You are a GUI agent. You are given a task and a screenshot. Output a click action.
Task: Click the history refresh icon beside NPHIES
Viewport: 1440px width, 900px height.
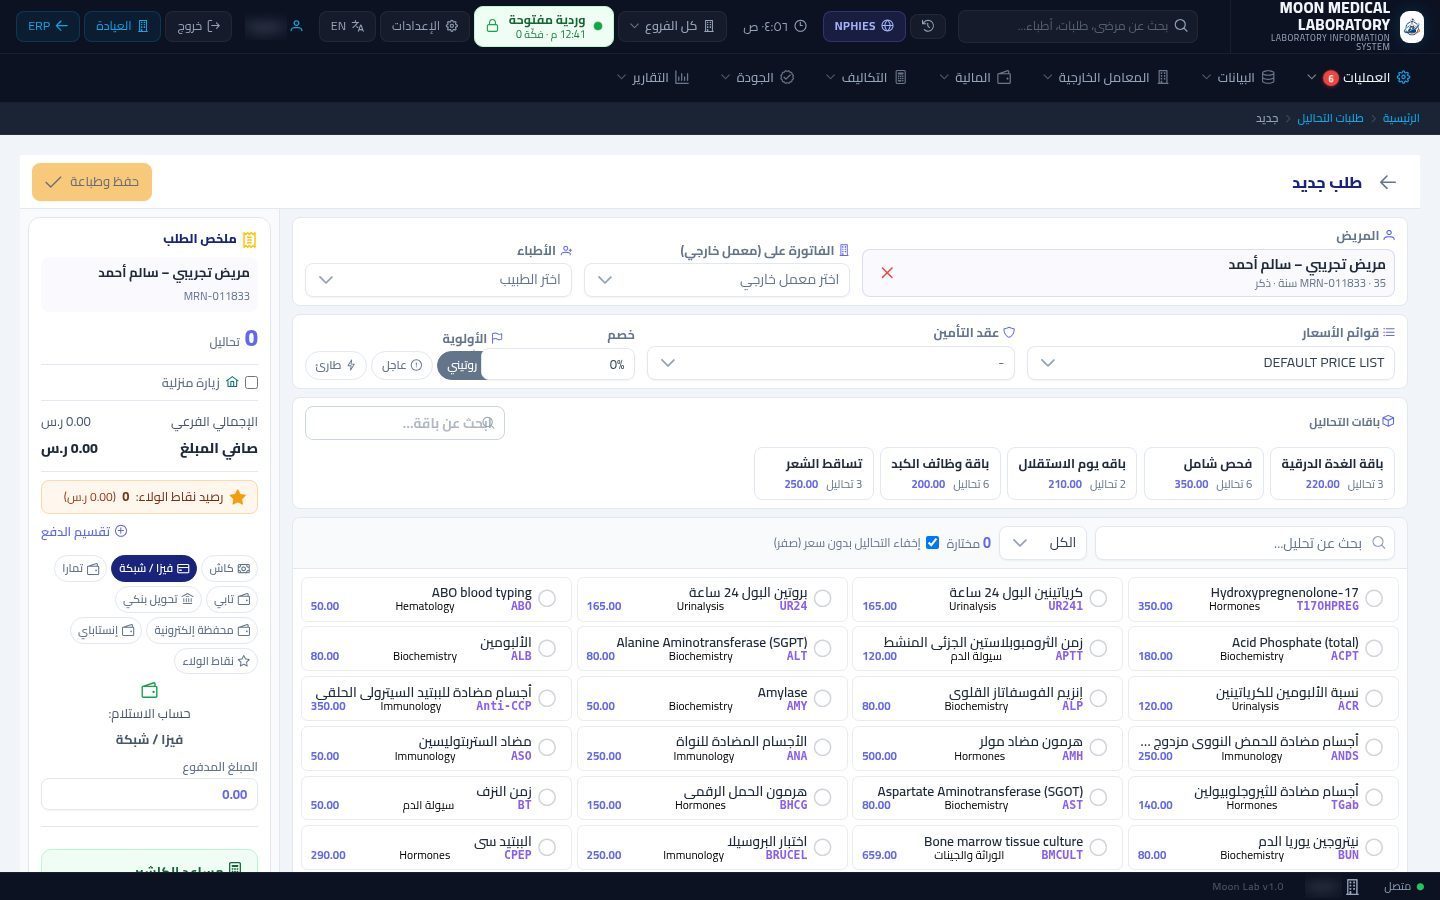pyautogui.click(x=928, y=26)
